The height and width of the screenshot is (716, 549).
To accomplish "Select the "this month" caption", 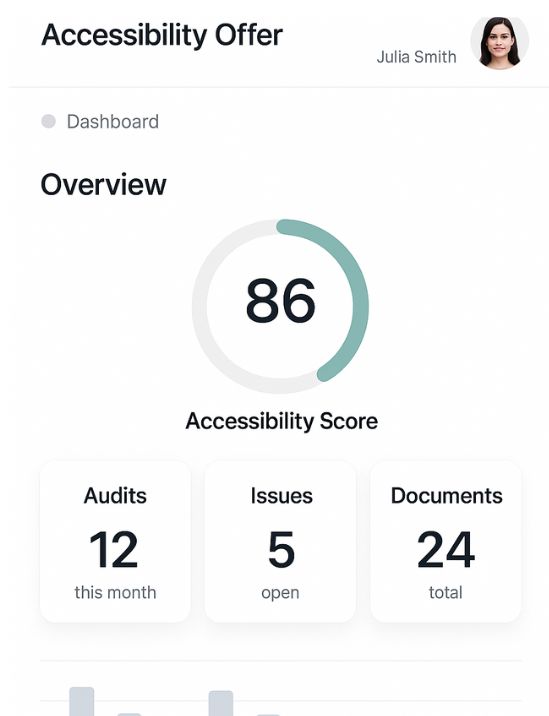I will tap(116, 593).
